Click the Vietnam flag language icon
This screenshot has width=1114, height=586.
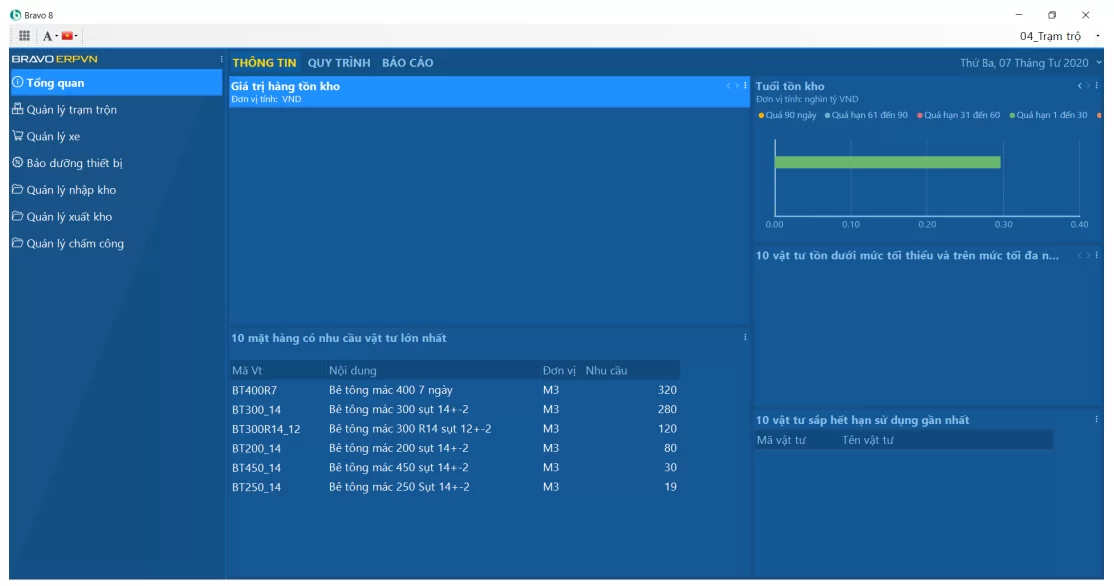pos(68,36)
